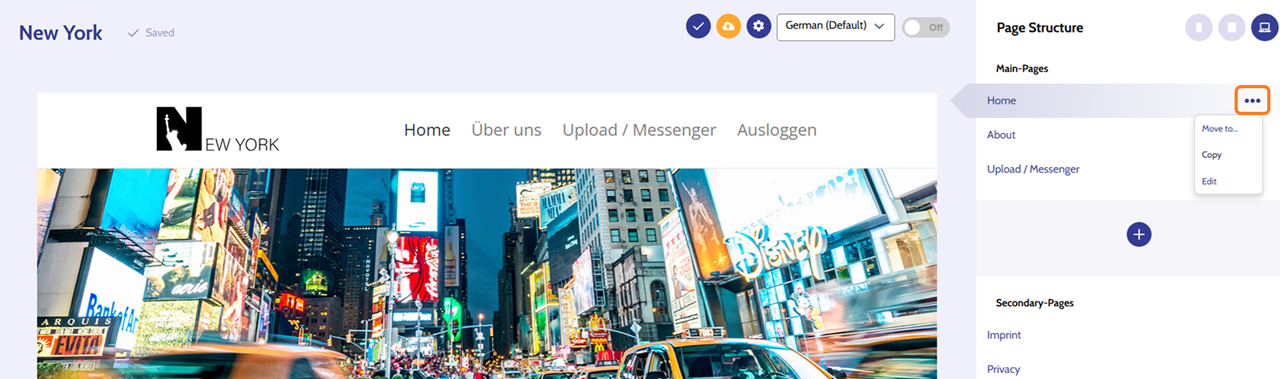Click Upload / Messenger in site navigation
This screenshot has width=1280, height=379.
tap(639, 130)
